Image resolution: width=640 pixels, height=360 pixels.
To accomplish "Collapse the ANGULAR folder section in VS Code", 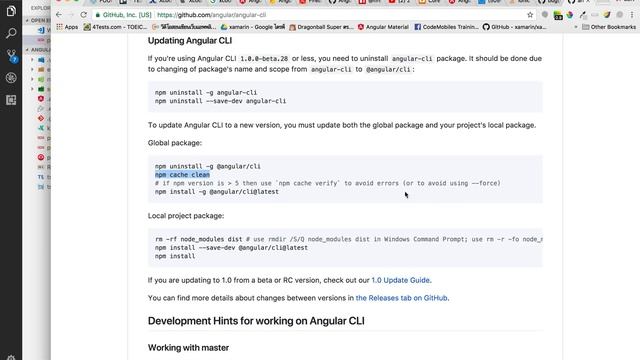I will [x=38, y=50].
